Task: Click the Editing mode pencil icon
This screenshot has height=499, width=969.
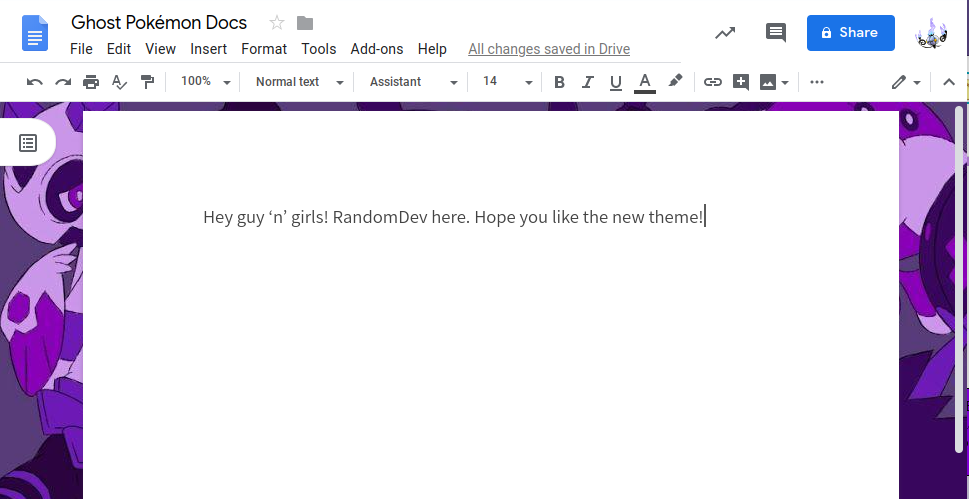Action: tap(899, 82)
